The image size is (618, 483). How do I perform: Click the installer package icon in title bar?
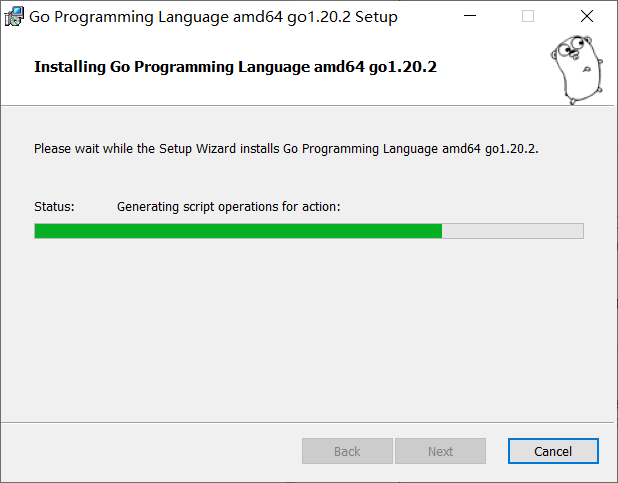point(14,17)
